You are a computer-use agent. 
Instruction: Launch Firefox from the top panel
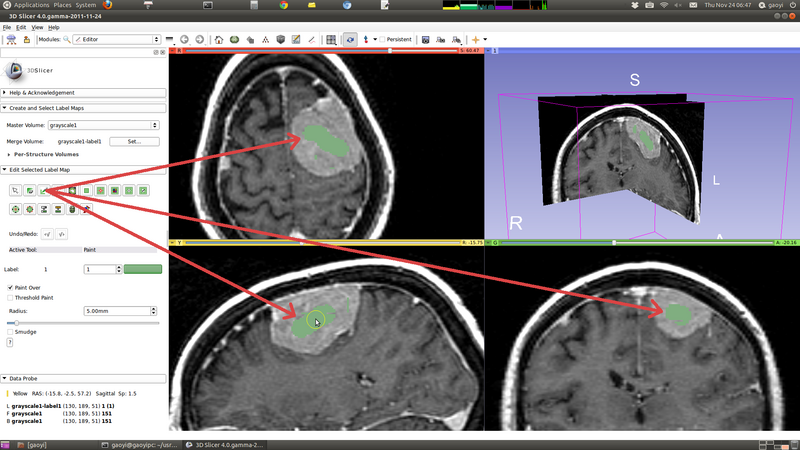(x=107, y=5)
